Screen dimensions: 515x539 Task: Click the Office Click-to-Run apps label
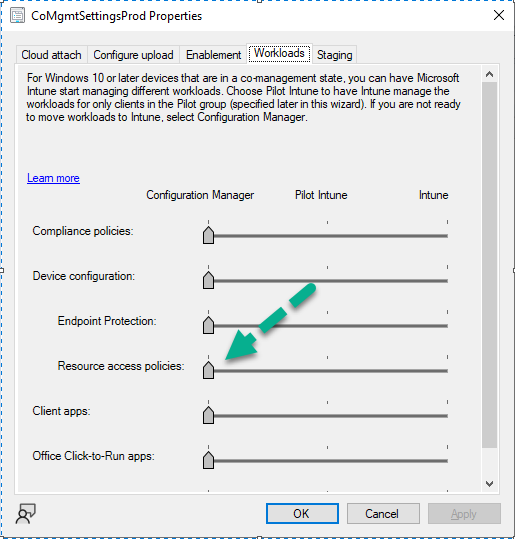pos(94,456)
